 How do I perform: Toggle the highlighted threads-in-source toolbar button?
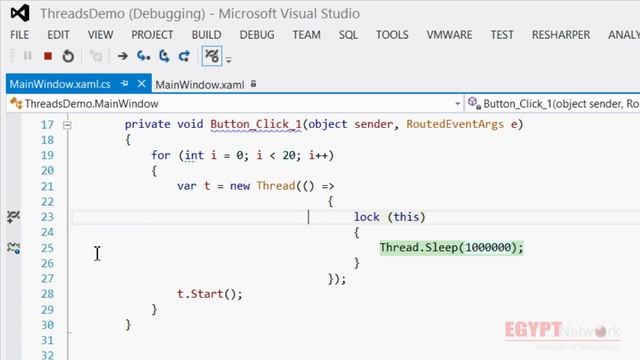pos(212,56)
